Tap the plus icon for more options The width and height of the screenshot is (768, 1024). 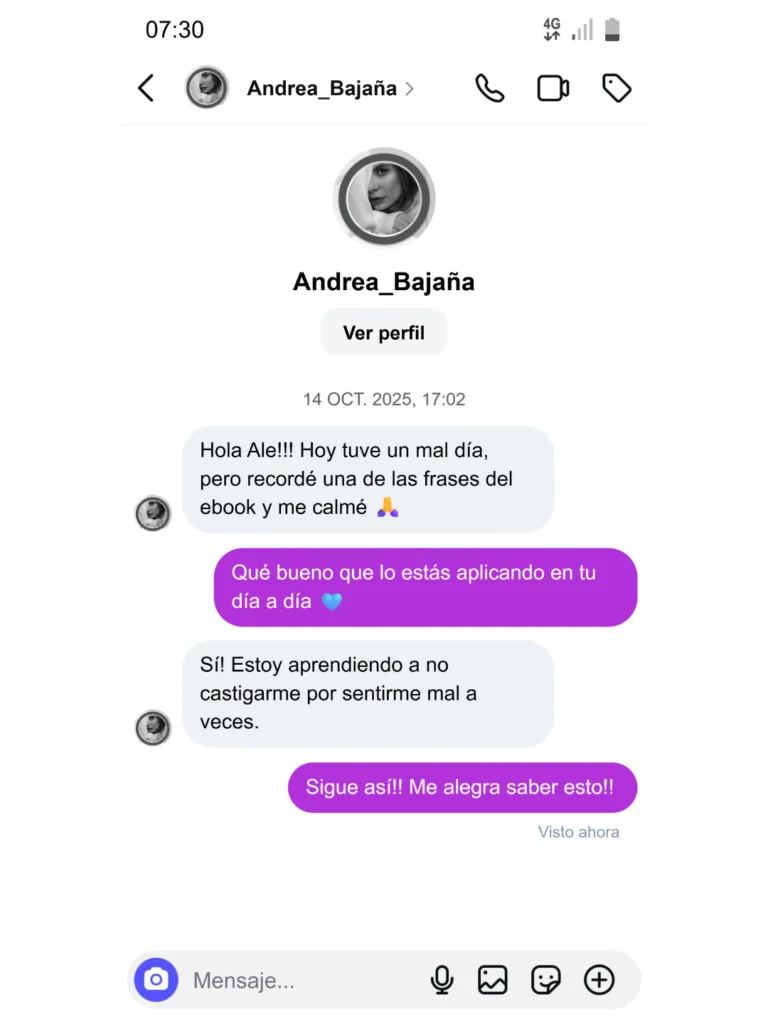[x=599, y=980]
